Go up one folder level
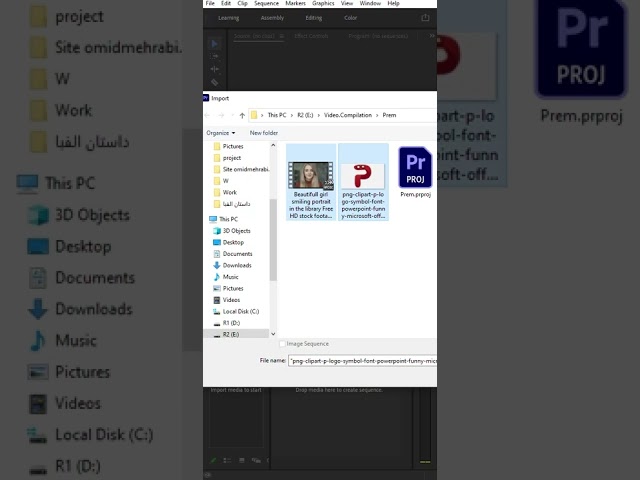640x480 pixels. click(x=242, y=116)
